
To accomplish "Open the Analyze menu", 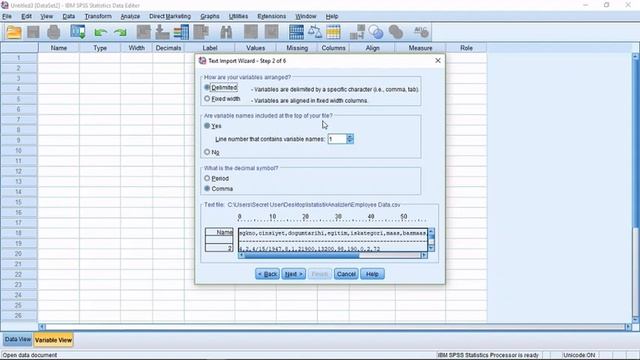I will coord(130,16).
